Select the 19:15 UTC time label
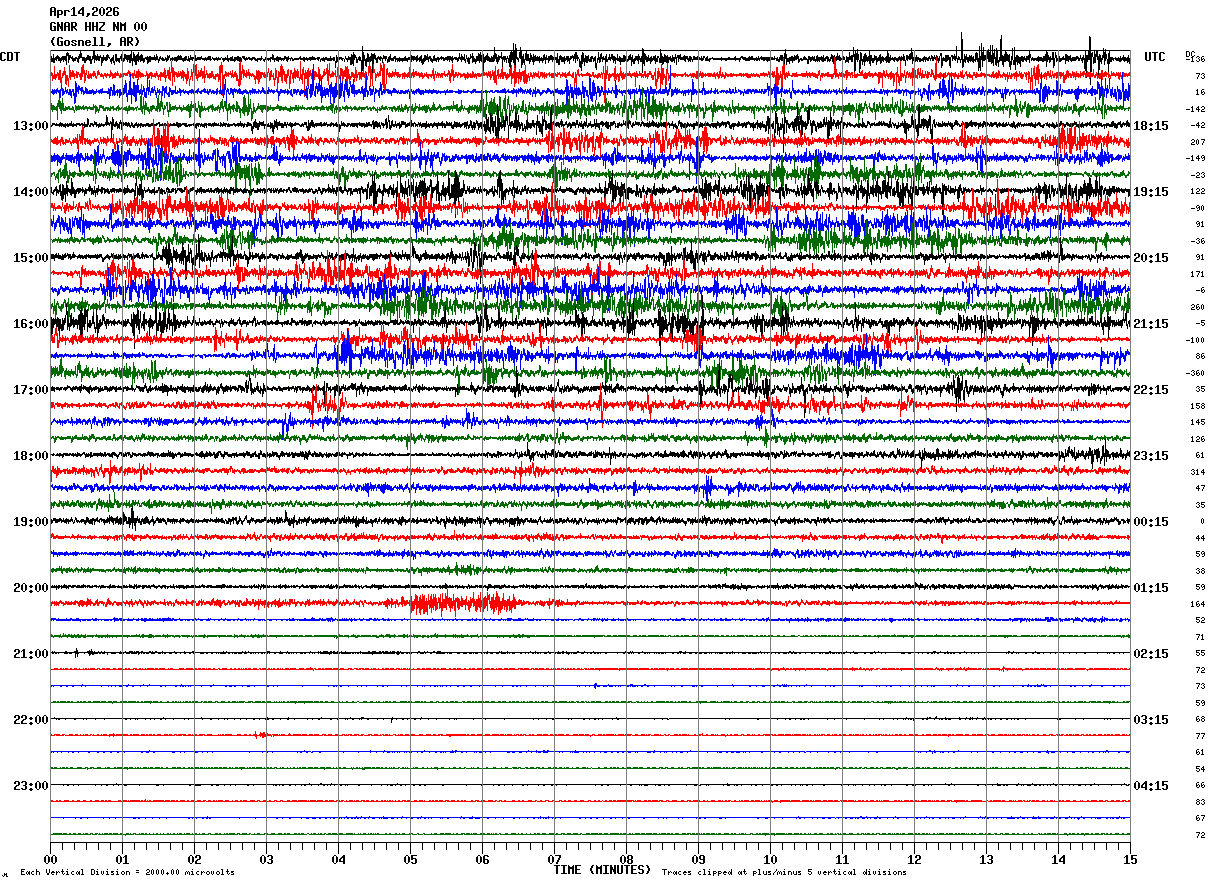 click(x=1151, y=192)
